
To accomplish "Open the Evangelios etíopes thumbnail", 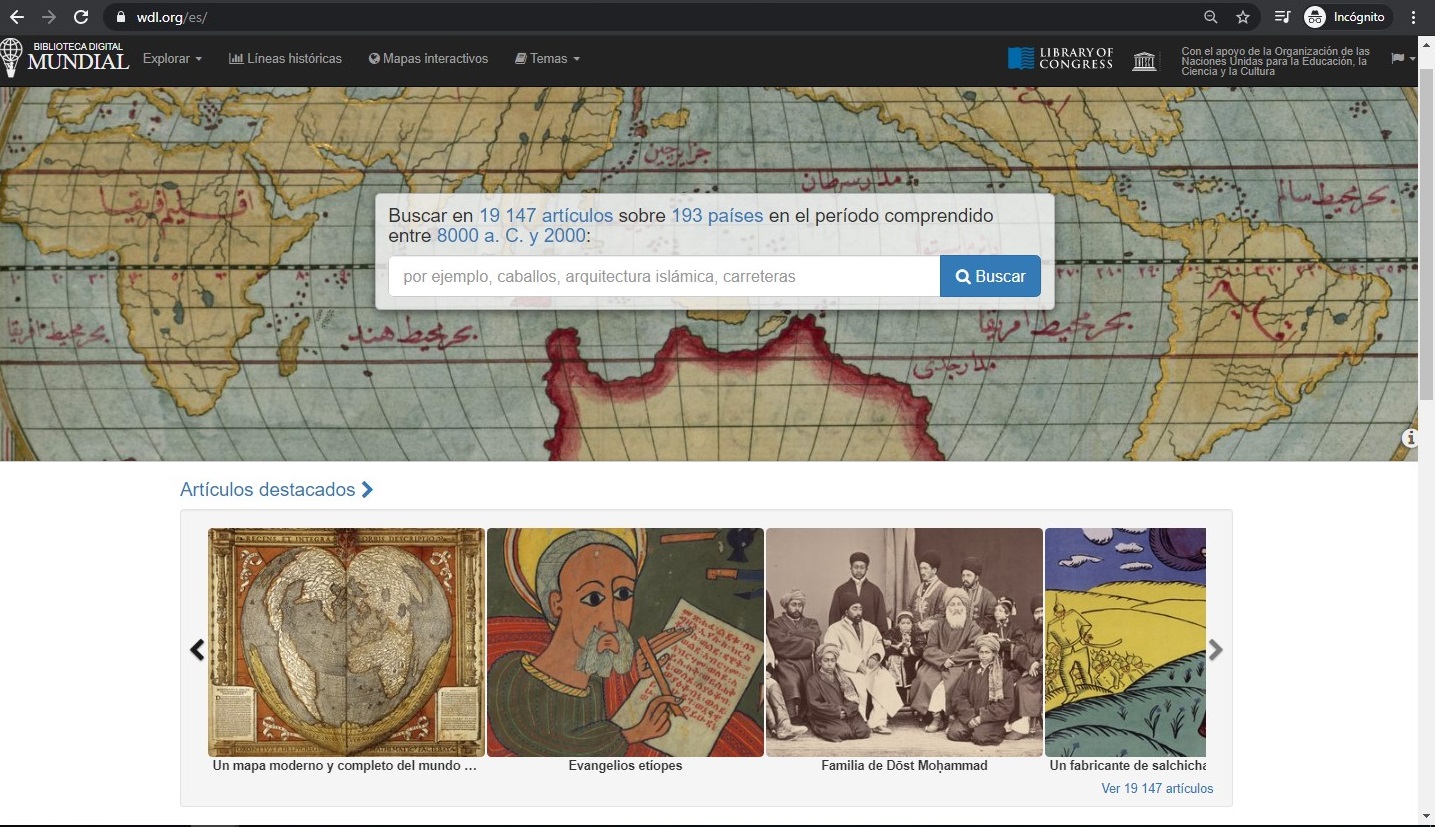I will click(x=625, y=643).
